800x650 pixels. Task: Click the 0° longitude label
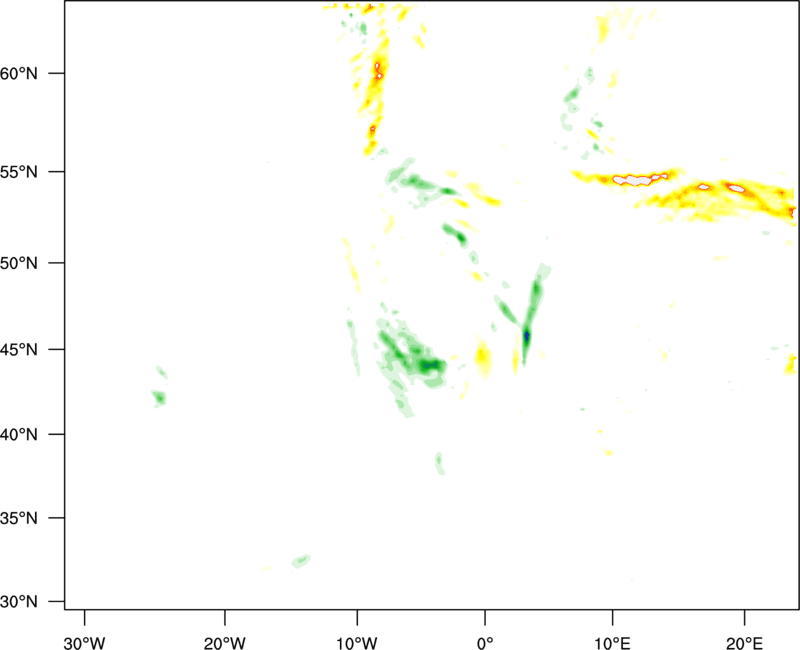point(485,643)
